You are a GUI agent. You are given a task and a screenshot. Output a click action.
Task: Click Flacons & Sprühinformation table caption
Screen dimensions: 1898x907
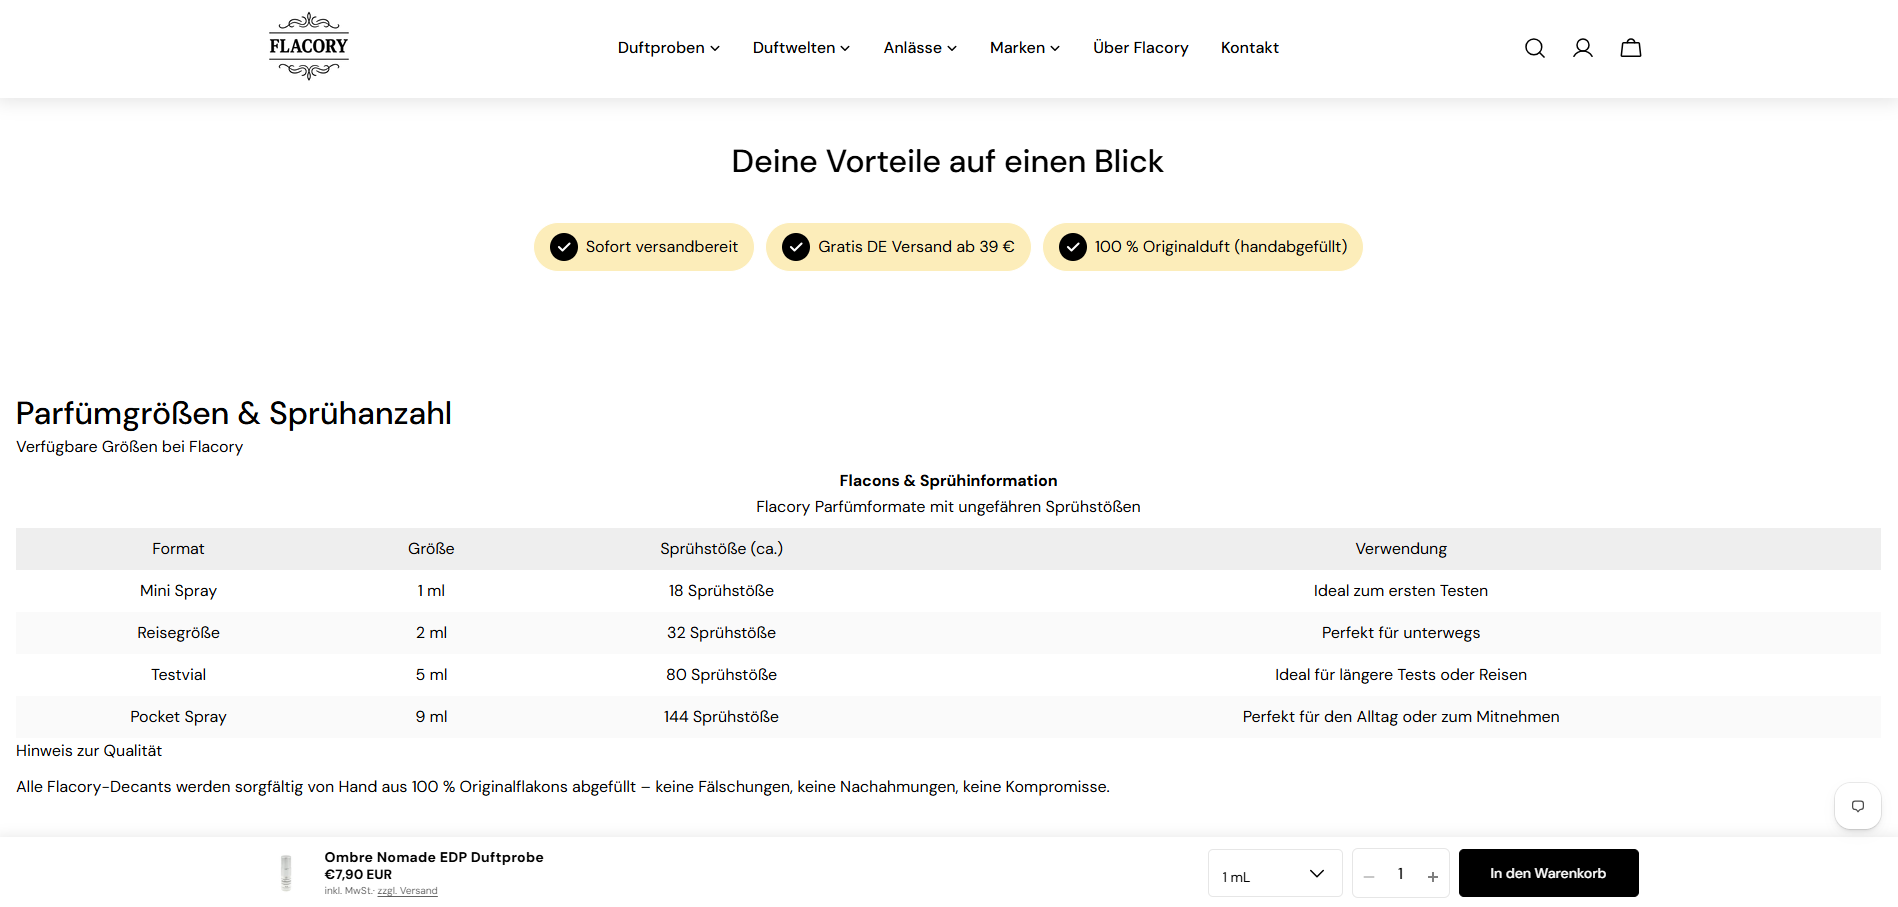coord(948,481)
